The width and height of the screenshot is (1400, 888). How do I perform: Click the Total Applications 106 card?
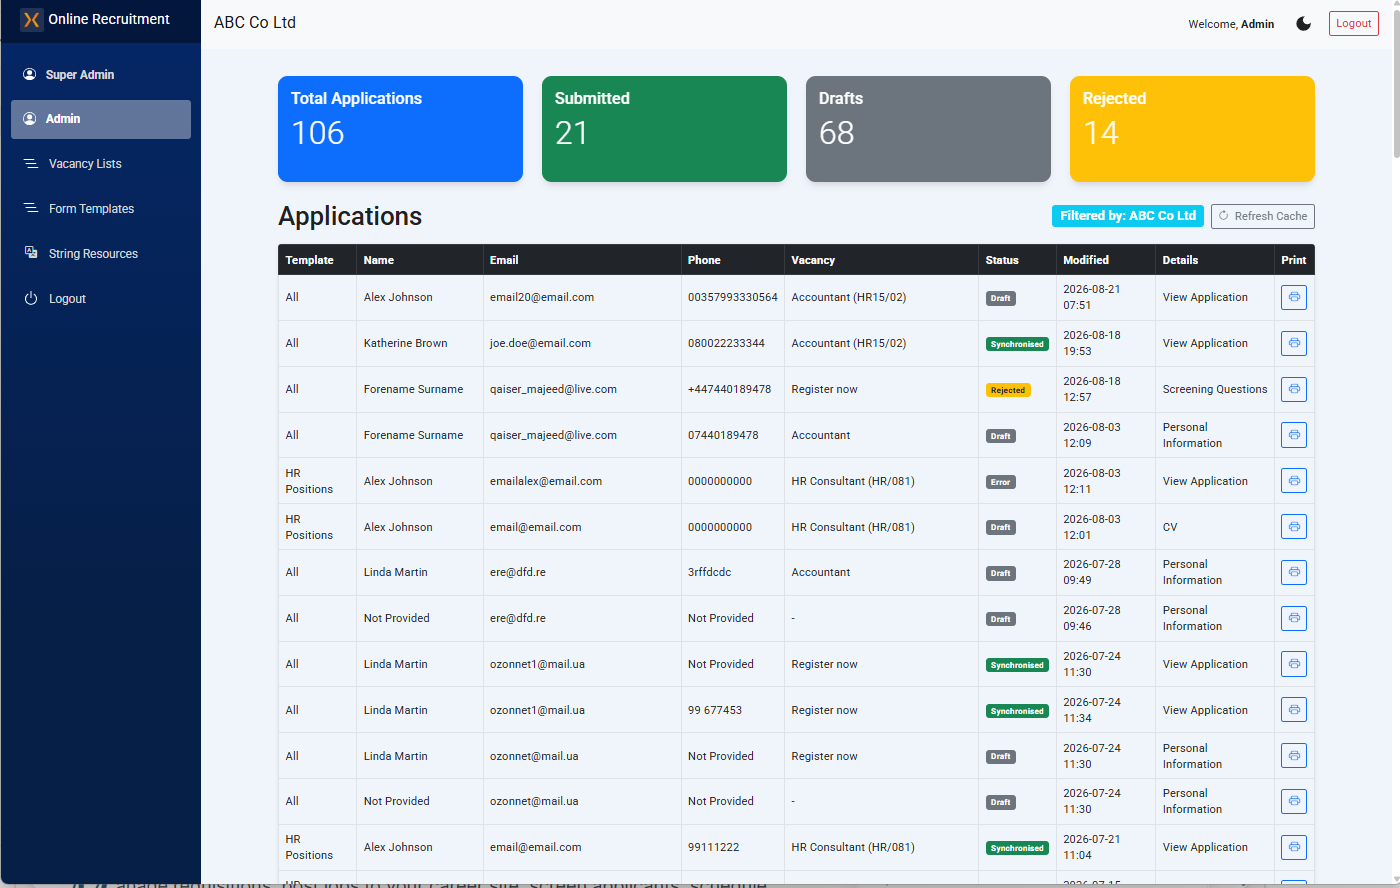pyautogui.click(x=400, y=129)
